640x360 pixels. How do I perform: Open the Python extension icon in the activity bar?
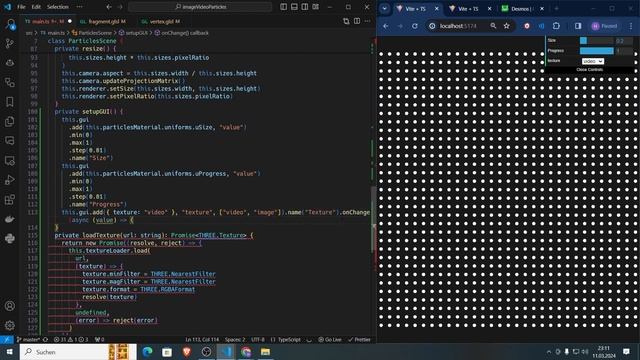pos(10,238)
